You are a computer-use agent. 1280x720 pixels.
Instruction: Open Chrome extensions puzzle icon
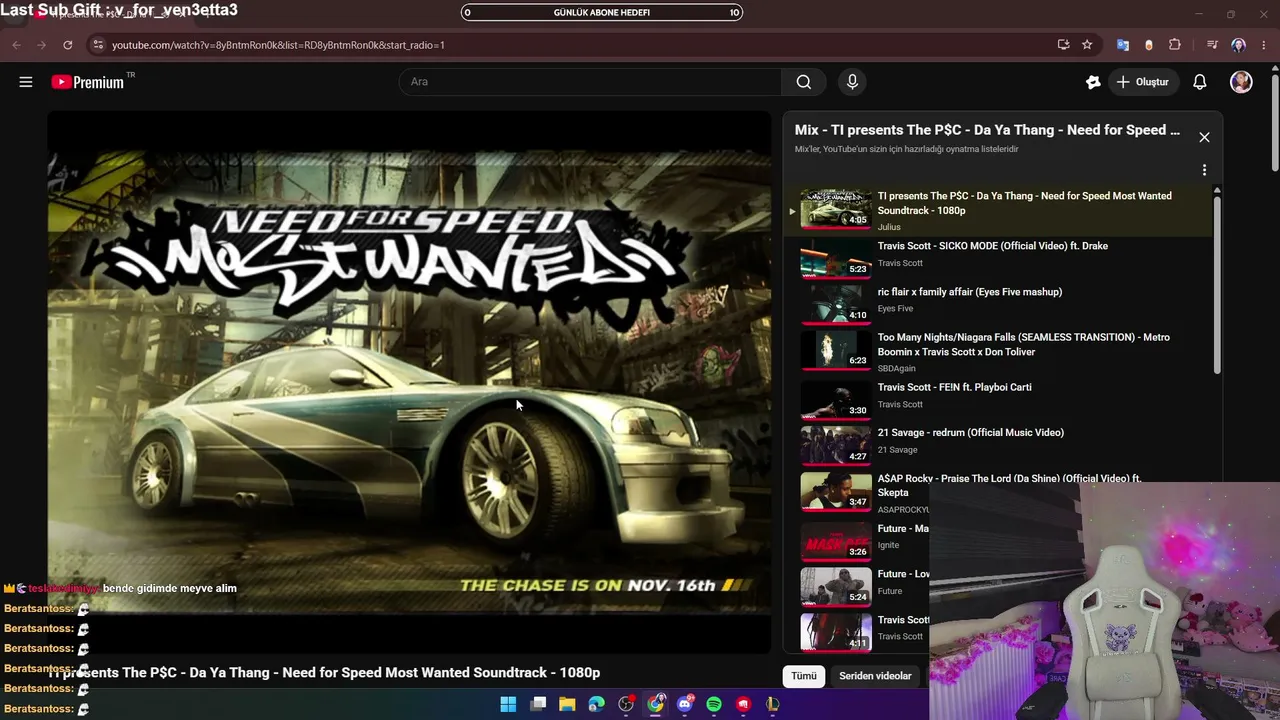tap(1175, 45)
